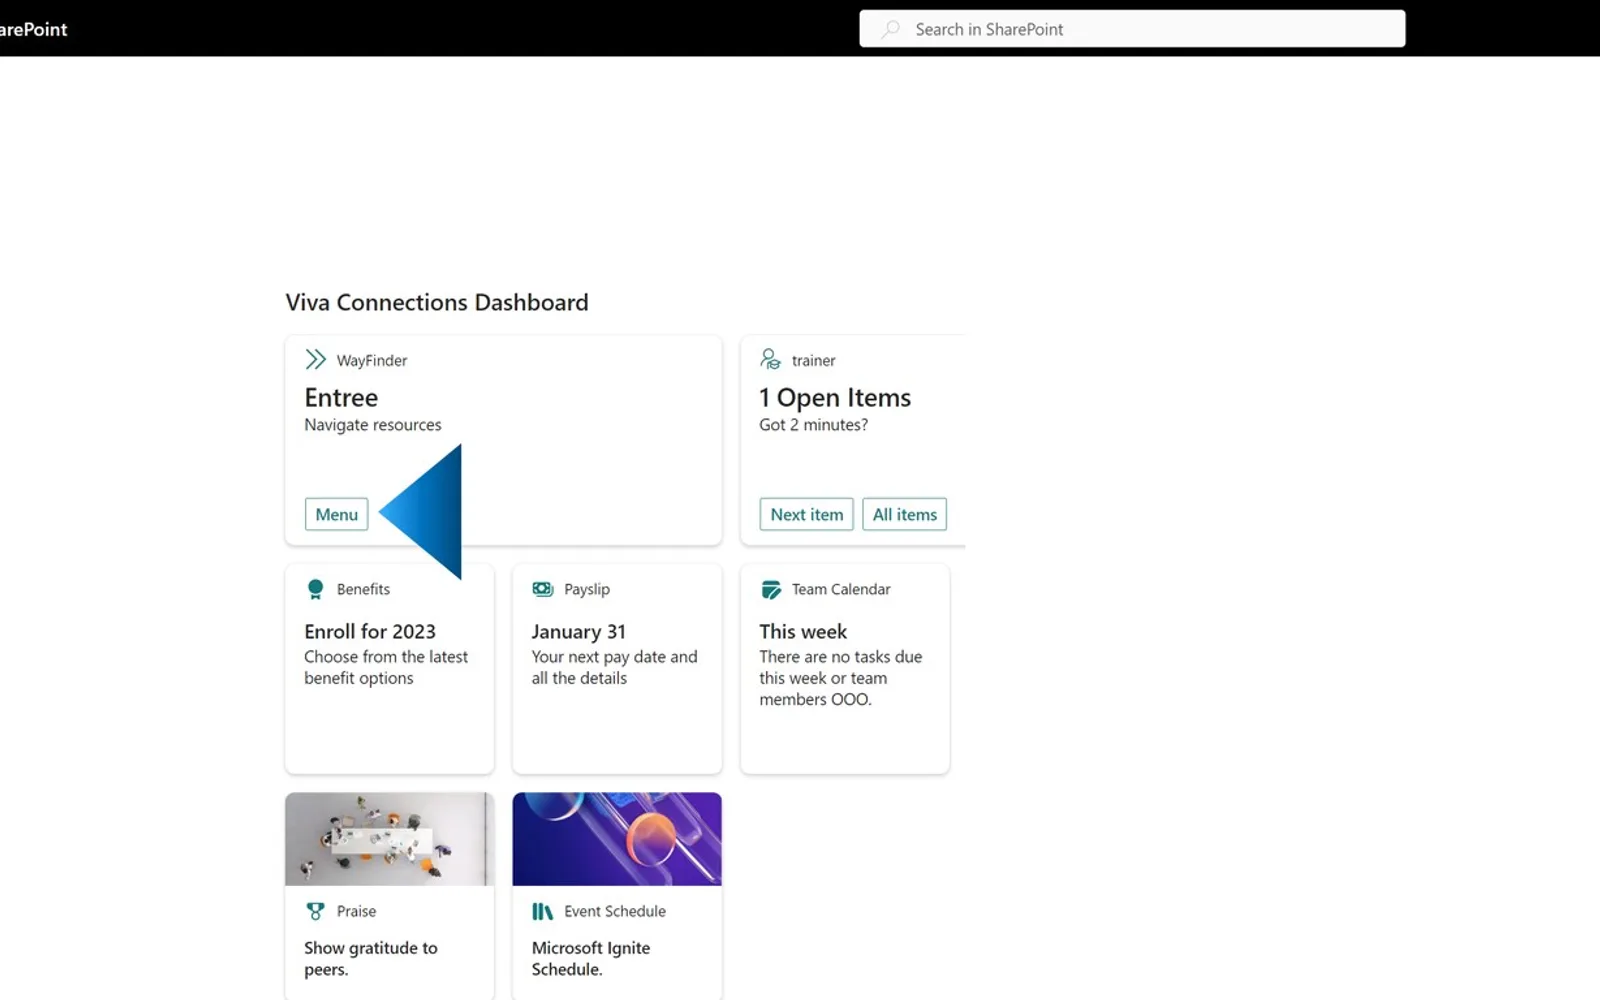Click the Praise trophy icon
The width and height of the screenshot is (1600, 1000).
coord(315,911)
